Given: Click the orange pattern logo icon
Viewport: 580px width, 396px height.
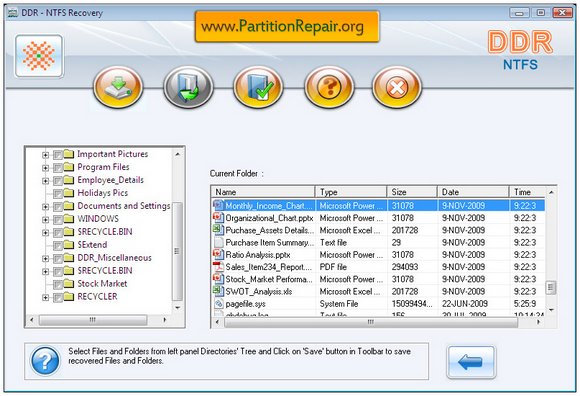Looking at the screenshot, I should [39, 56].
